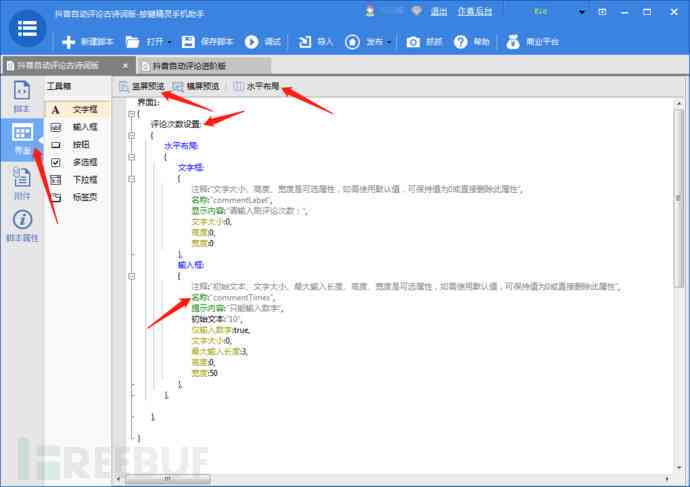Click the 导入 import icon
Viewport: 690px width, 487px height.
click(305, 42)
